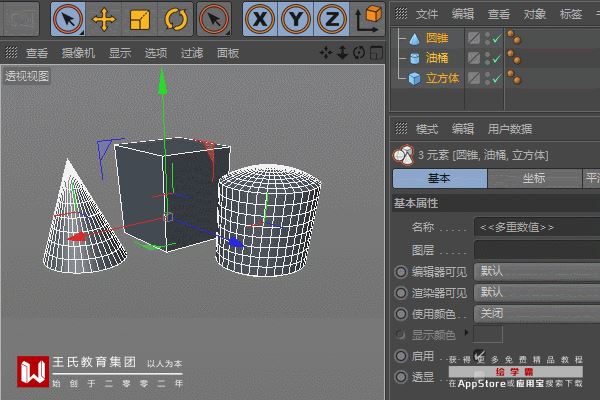
Task: Click the cube icon beside 立方体
Action: (414, 79)
